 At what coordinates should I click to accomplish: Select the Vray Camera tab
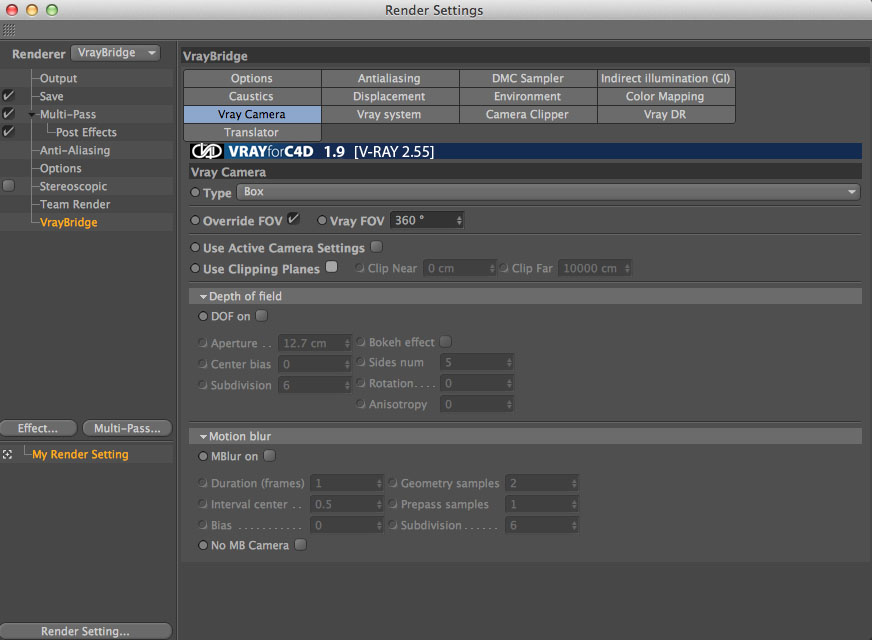tap(252, 114)
